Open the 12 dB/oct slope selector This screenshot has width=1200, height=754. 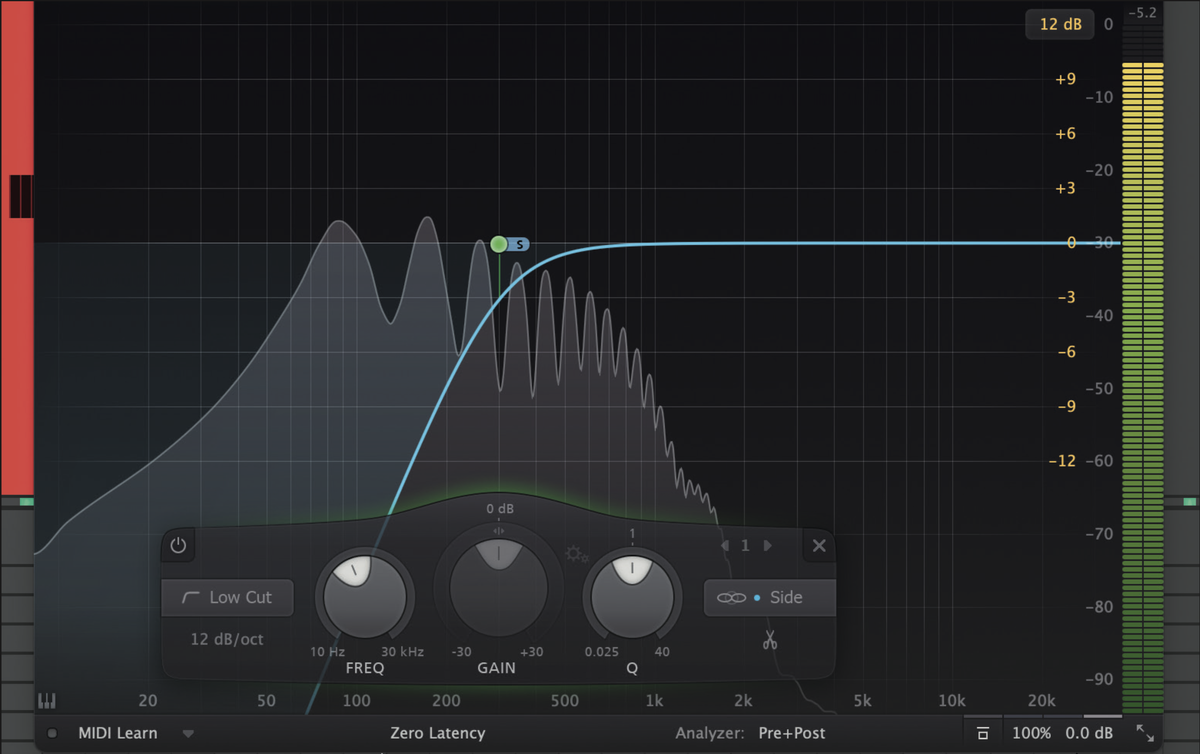tap(227, 639)
